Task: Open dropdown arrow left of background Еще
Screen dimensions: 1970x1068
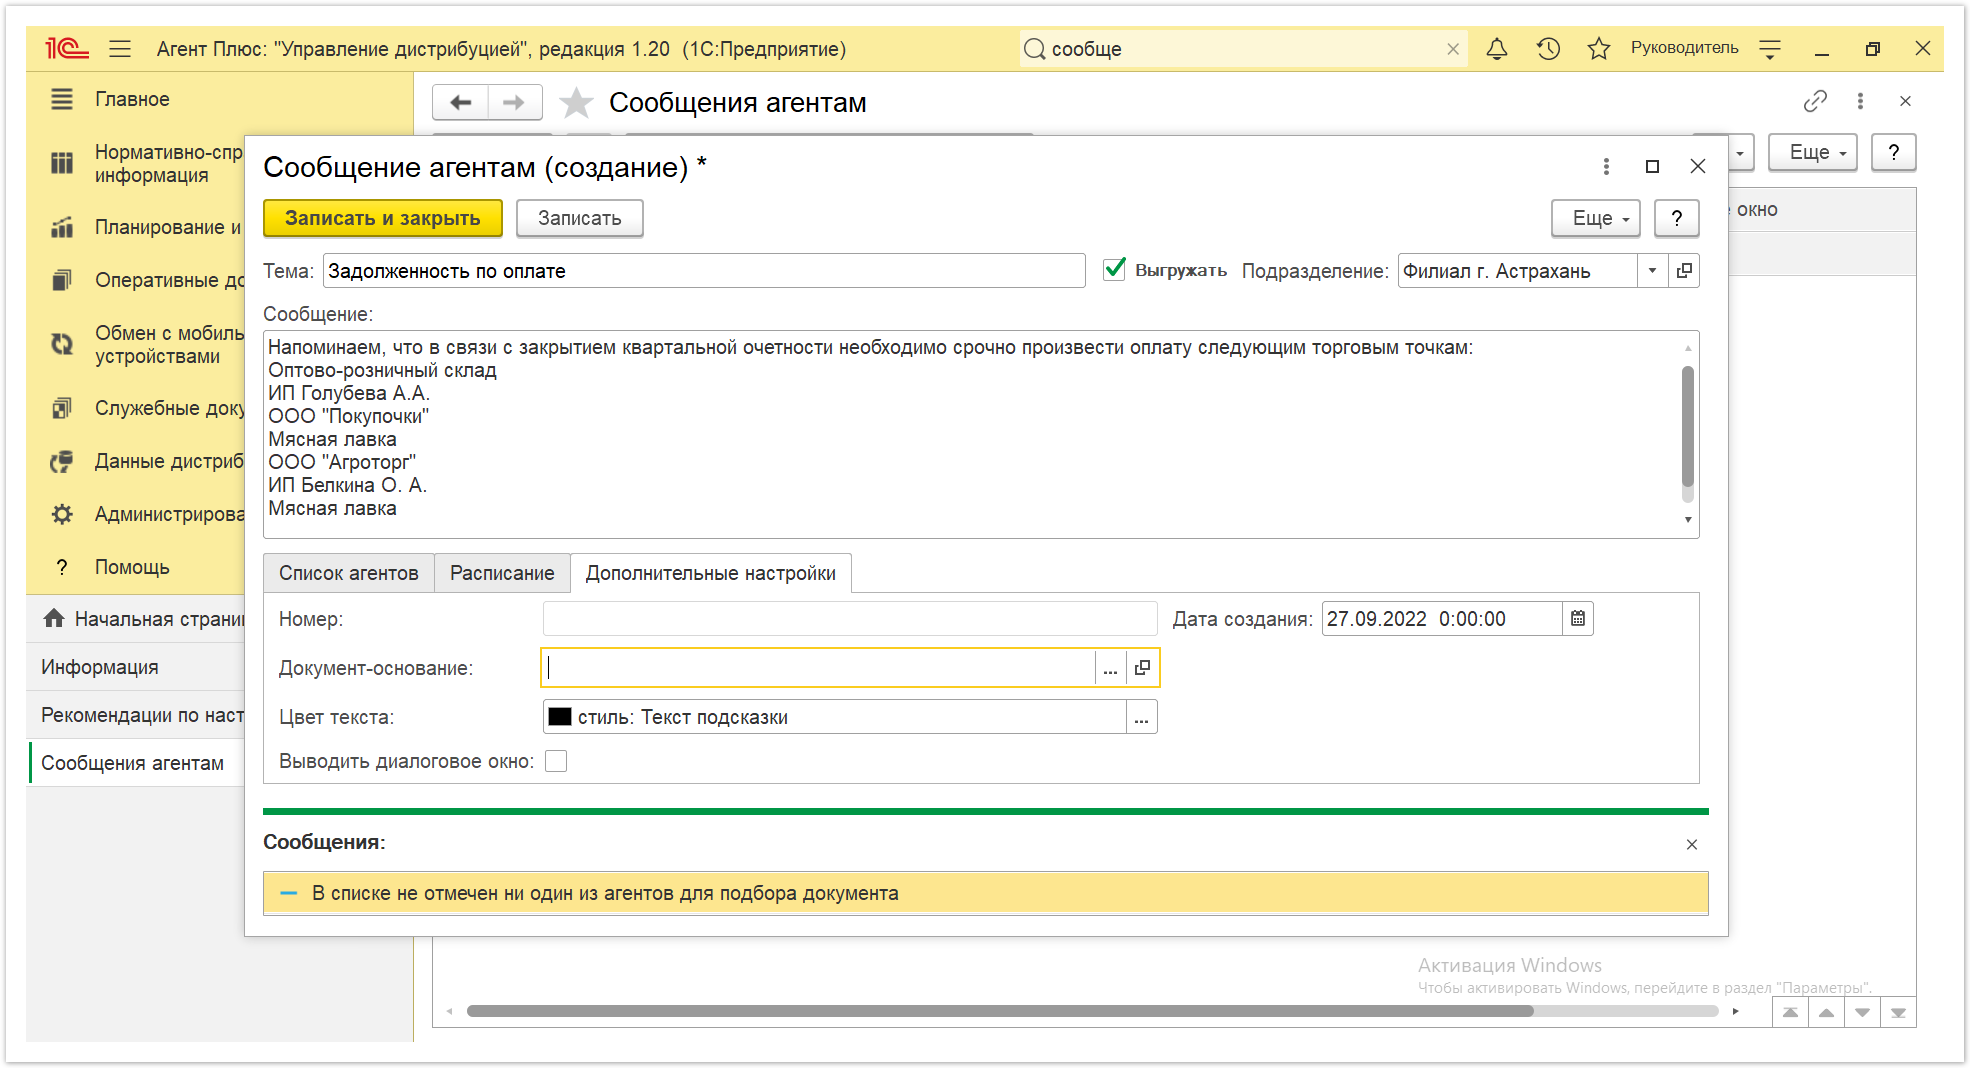Action: click(x=1740, y=152)
